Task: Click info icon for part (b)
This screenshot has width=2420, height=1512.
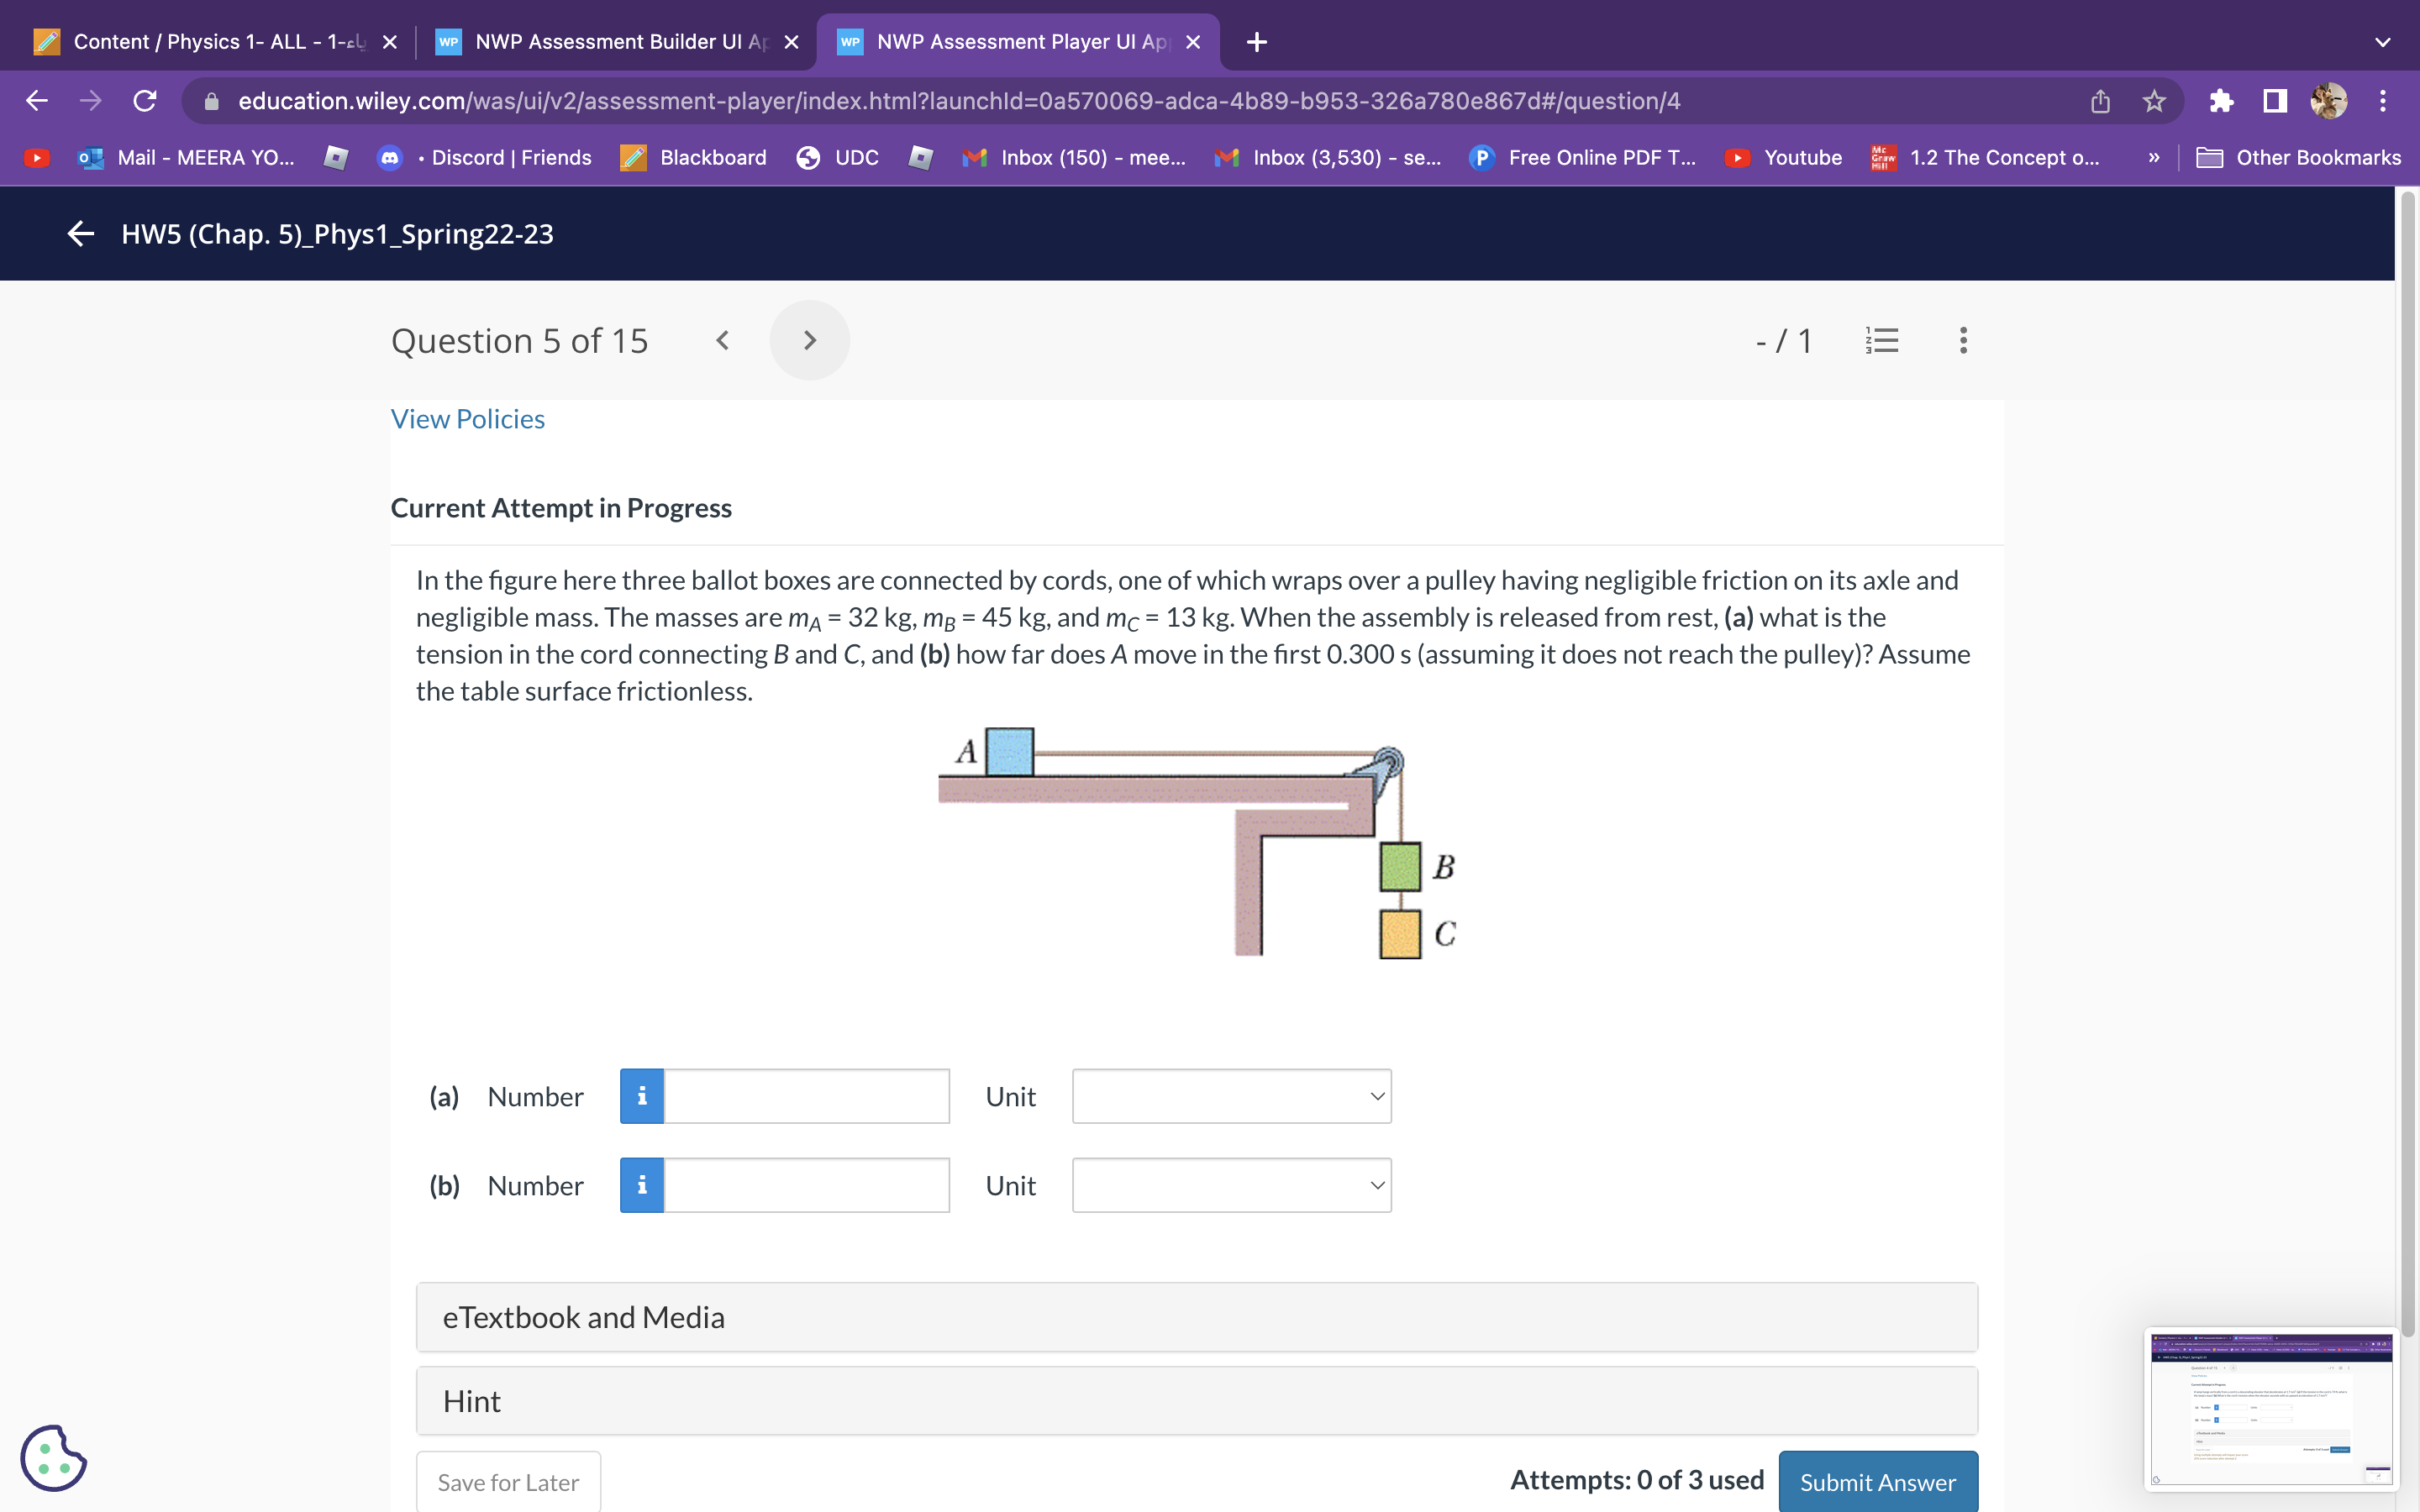Action: [x=642, y=1185]
